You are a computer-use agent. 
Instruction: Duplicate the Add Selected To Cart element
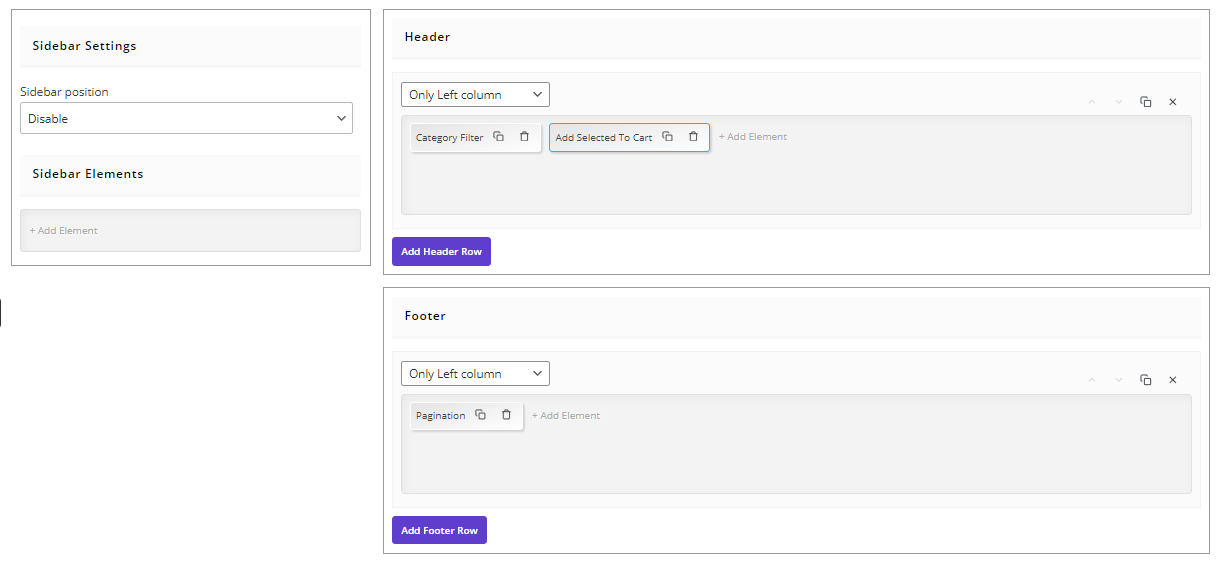(667, 137)
